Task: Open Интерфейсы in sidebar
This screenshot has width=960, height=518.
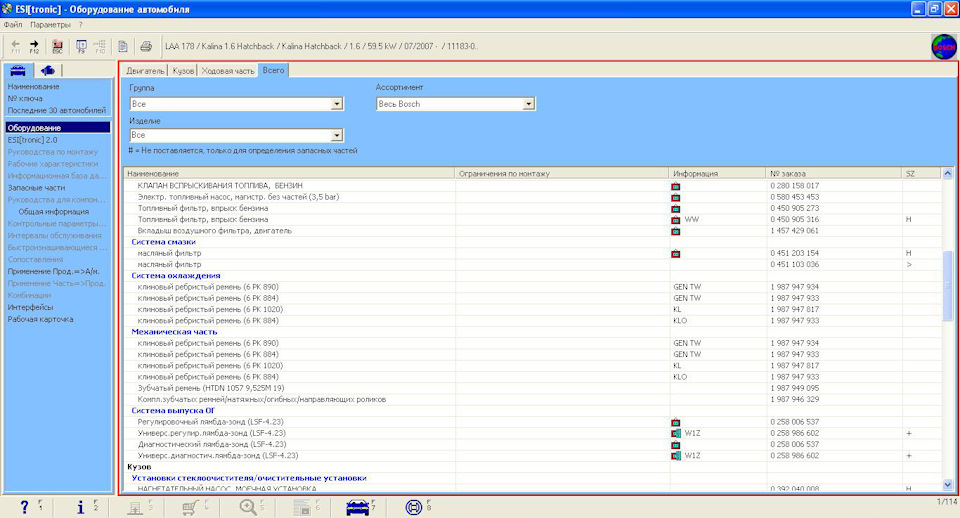Action: click(x=30, y=307)
